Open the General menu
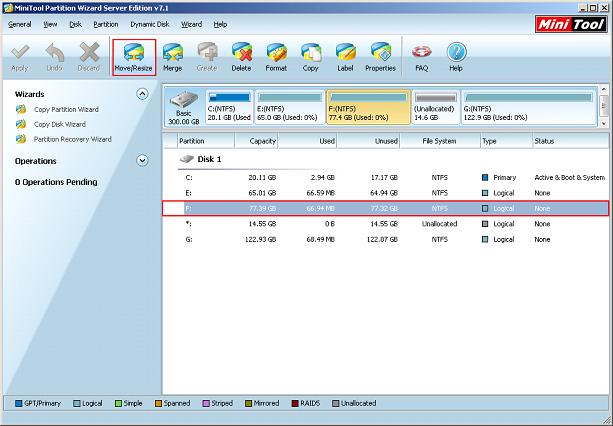The height and width of the screenshot is (426, 613). pyautogui.click(x=20, y=24)
